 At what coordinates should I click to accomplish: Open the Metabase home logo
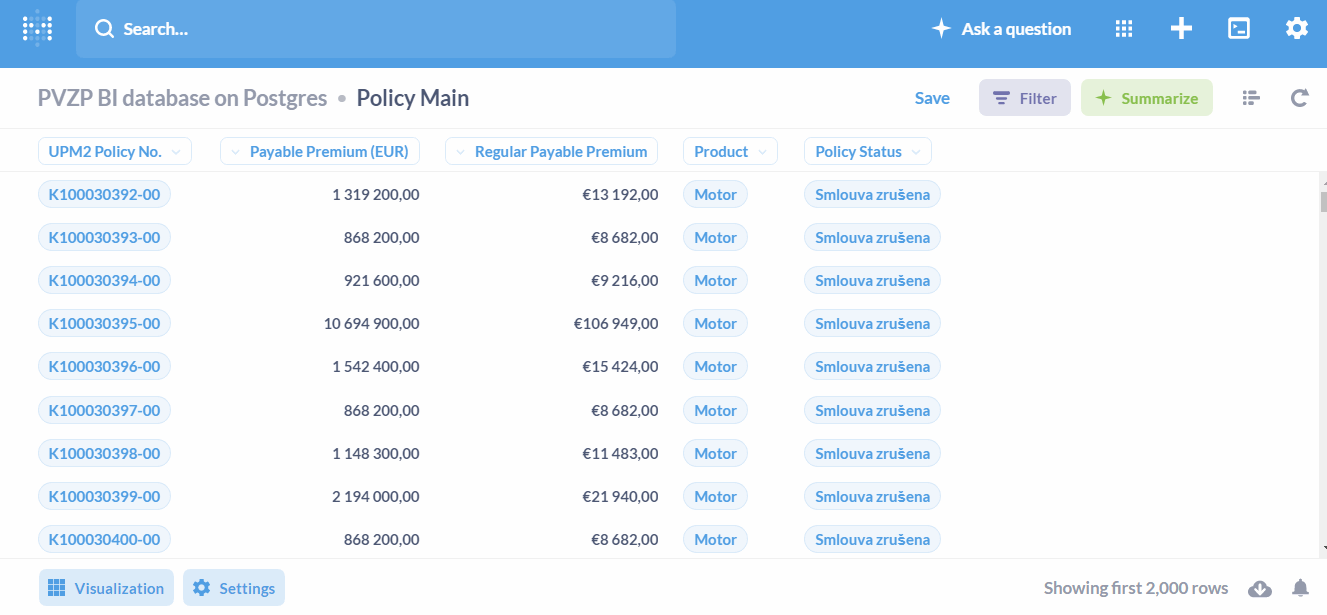(37, 28)
